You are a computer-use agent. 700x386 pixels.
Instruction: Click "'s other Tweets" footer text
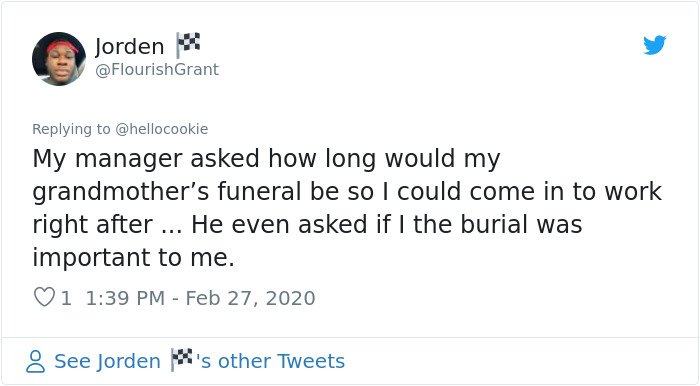pos(270,361)
